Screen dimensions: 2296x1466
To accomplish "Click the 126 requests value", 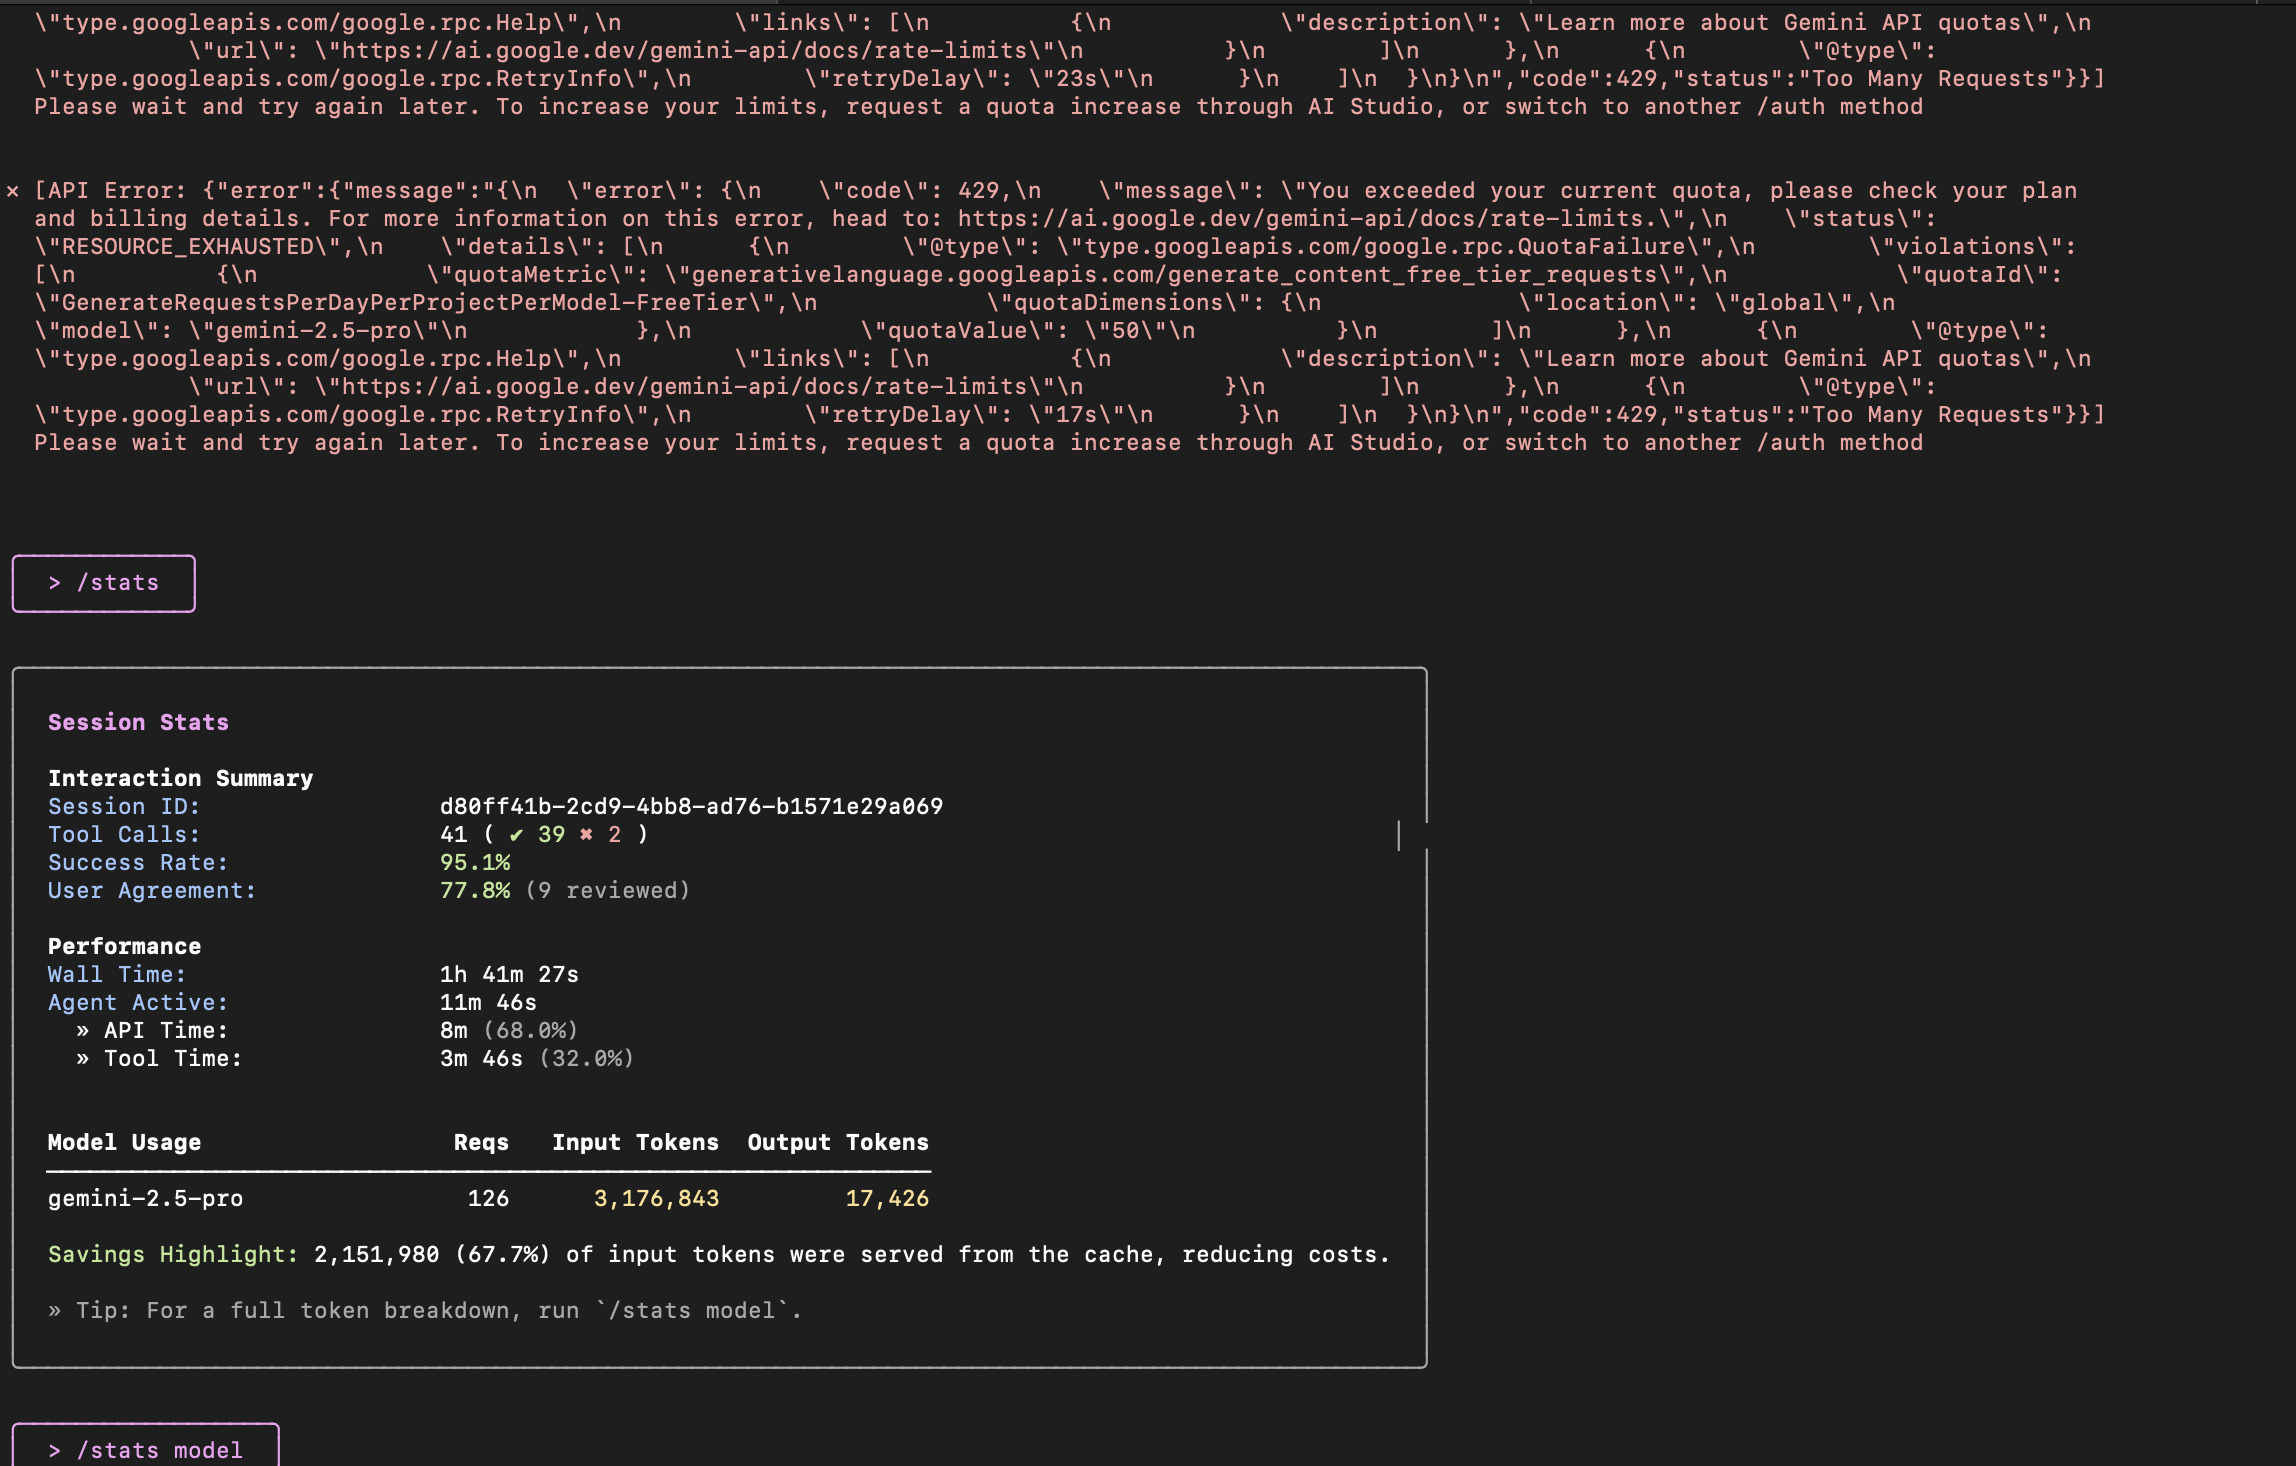I will 488,1198.
